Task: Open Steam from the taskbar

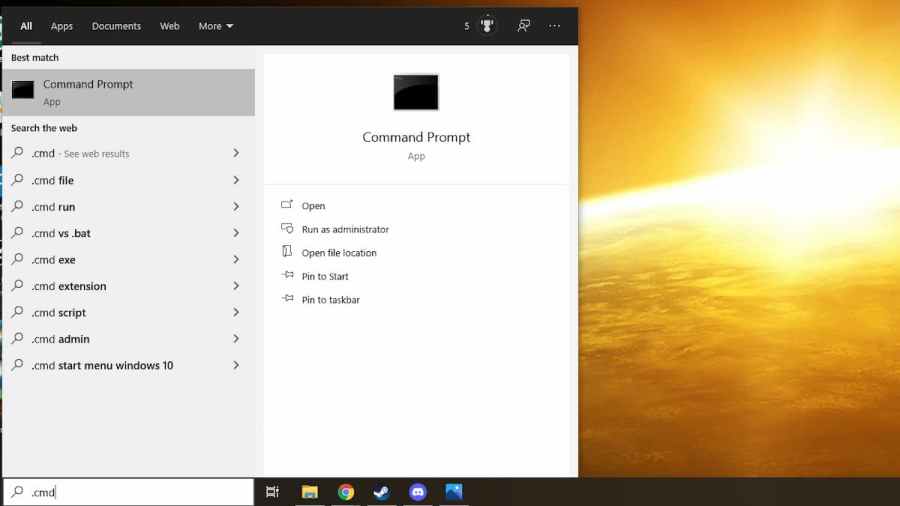Action: tap(382, 492)
